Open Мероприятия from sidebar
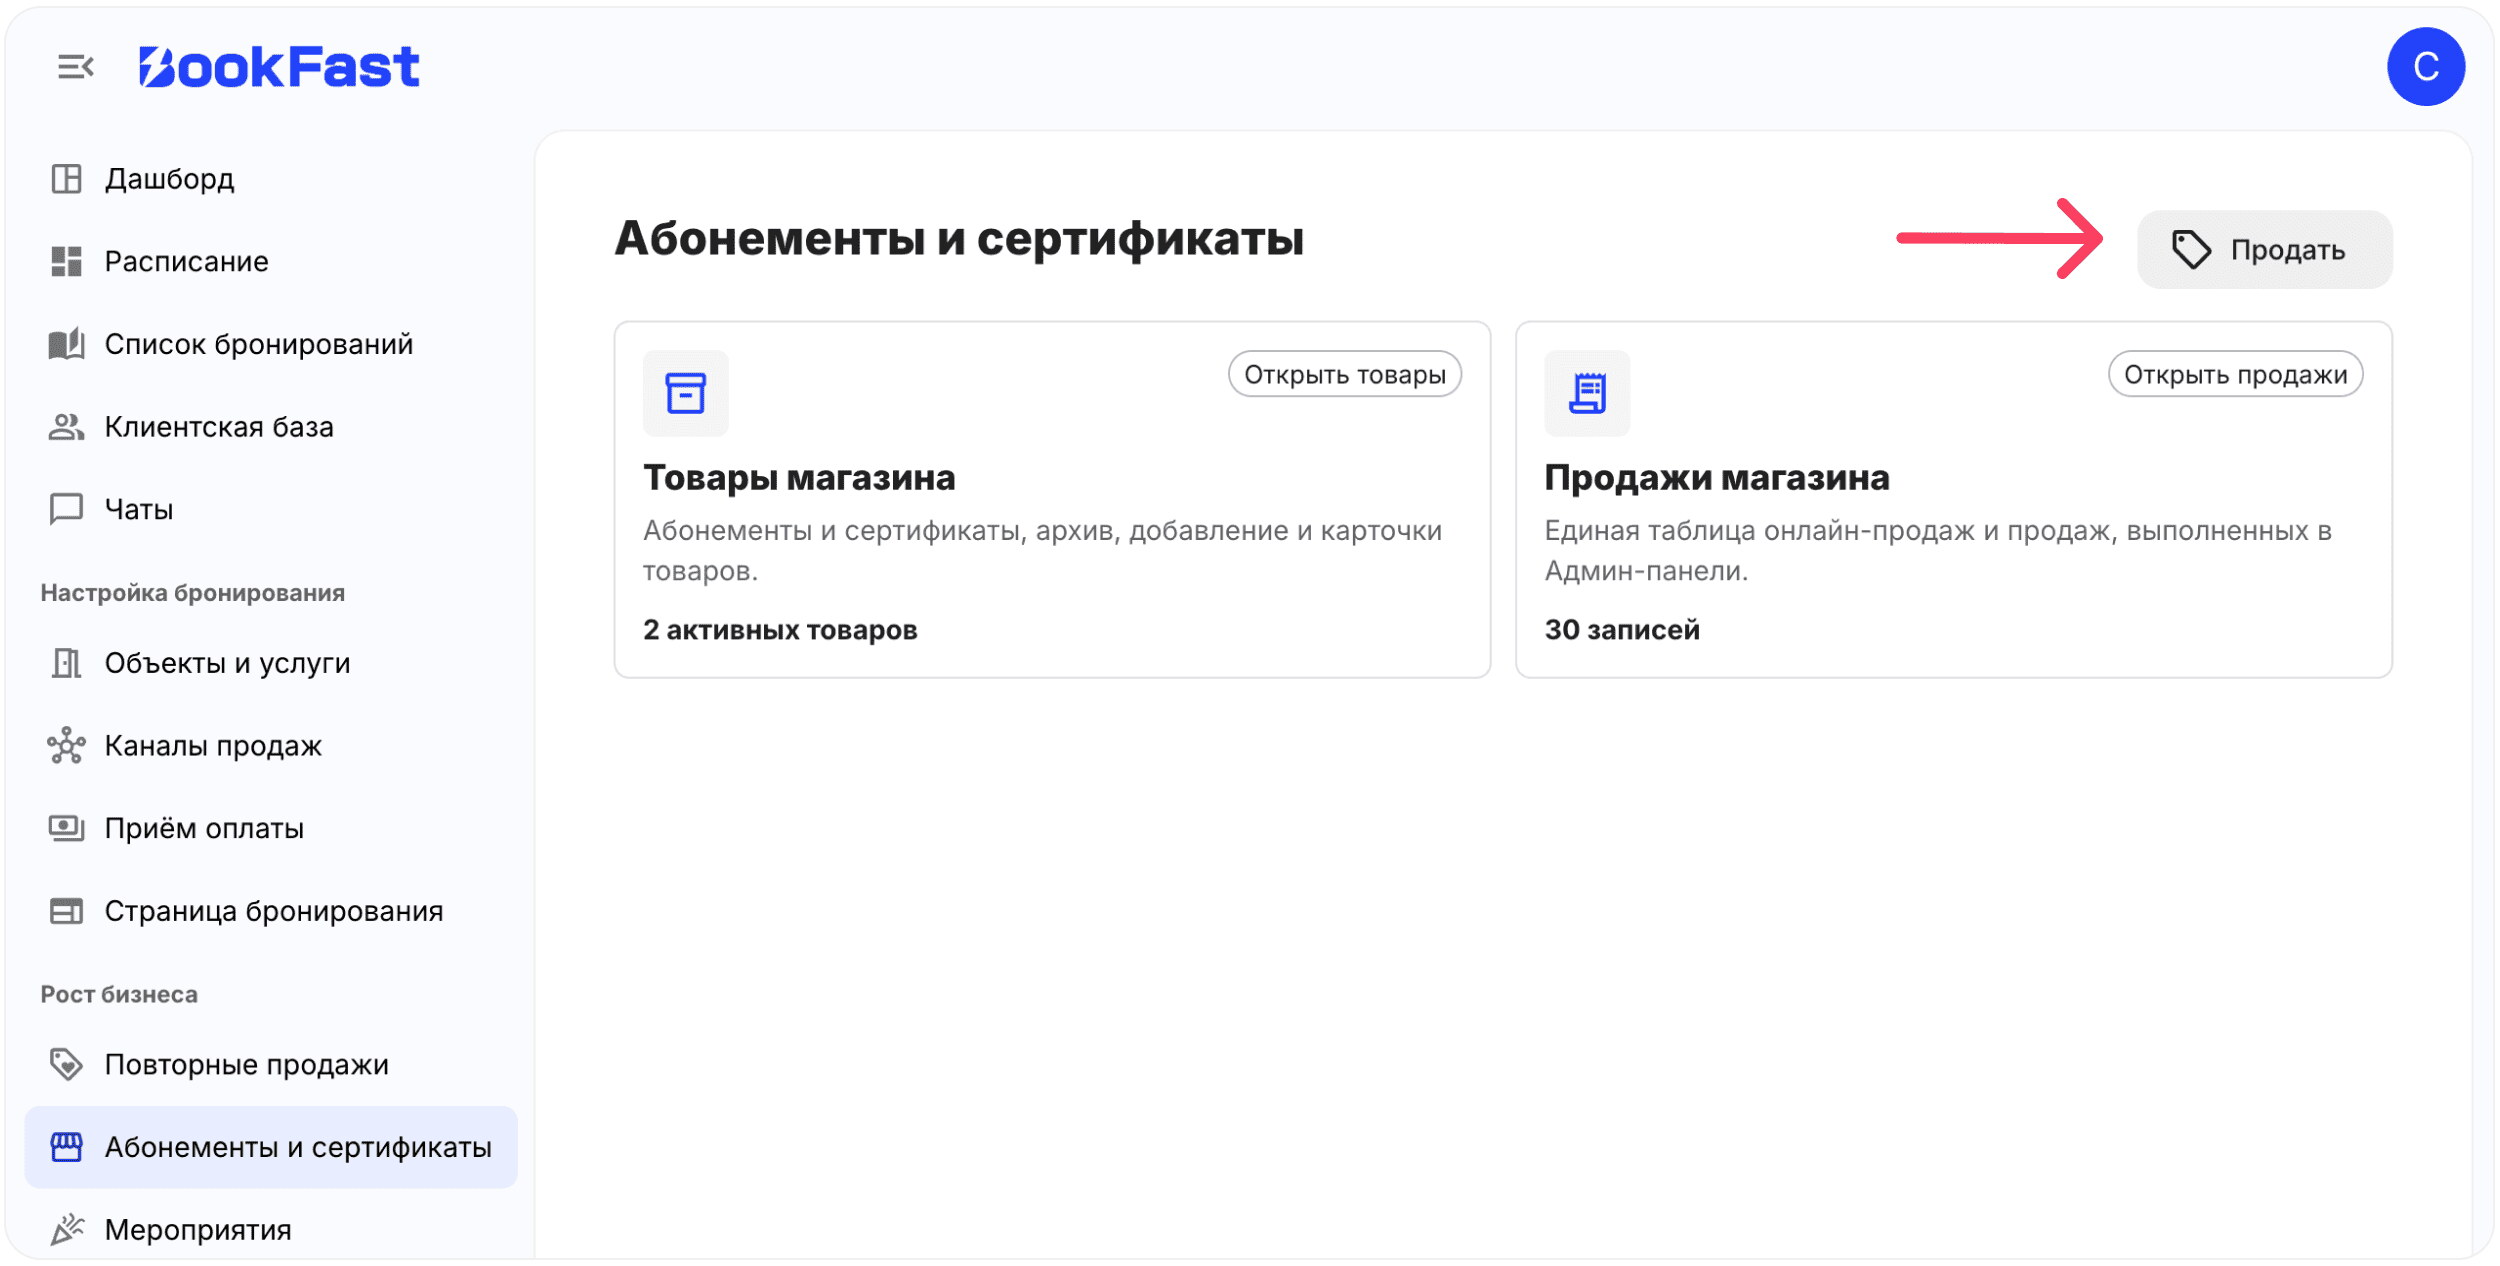 tap(271, 1229)
